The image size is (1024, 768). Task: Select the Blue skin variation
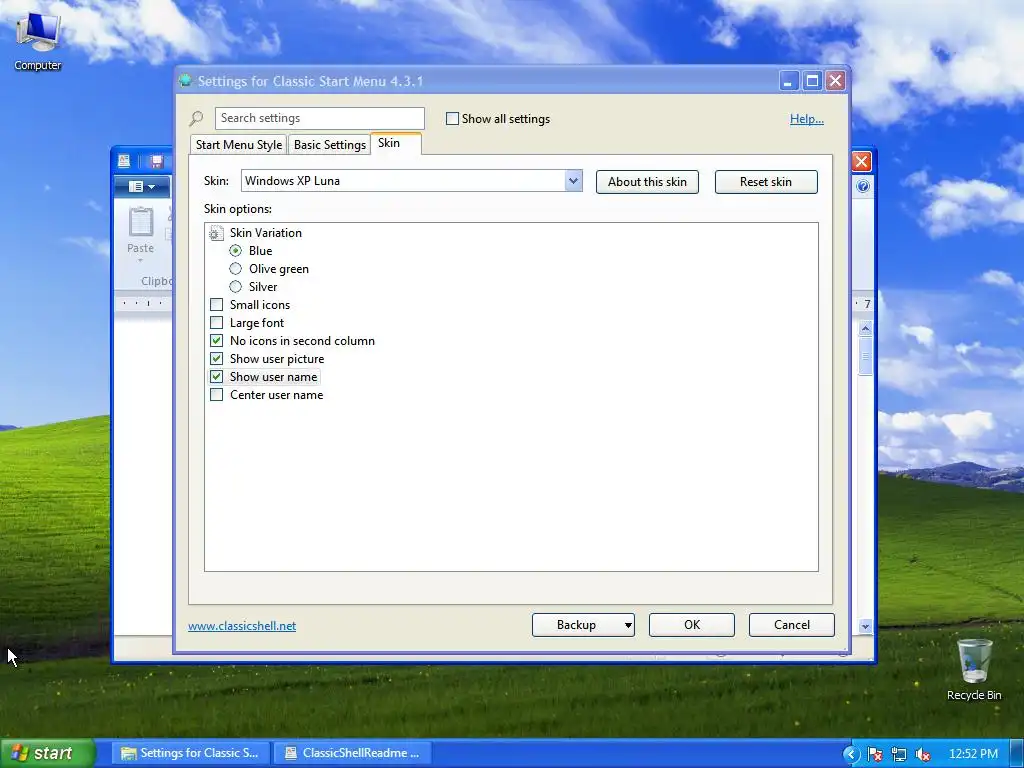(236, 251)
